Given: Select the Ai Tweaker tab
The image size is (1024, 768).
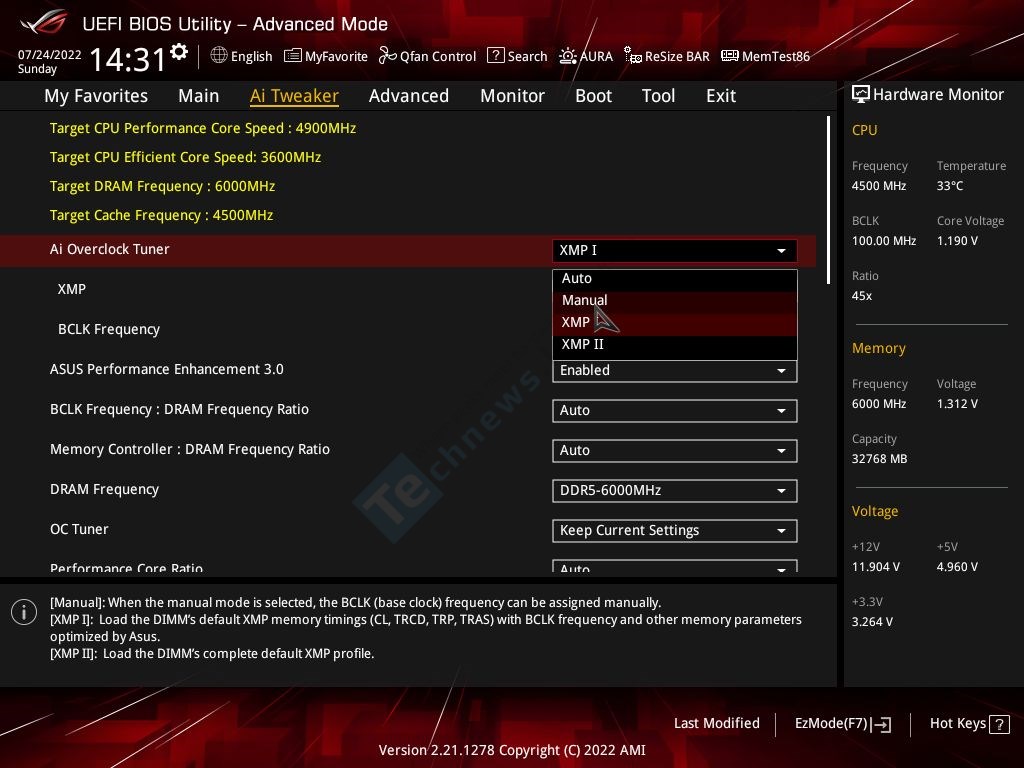Looking at the screenshot, I should click(294, 96).
